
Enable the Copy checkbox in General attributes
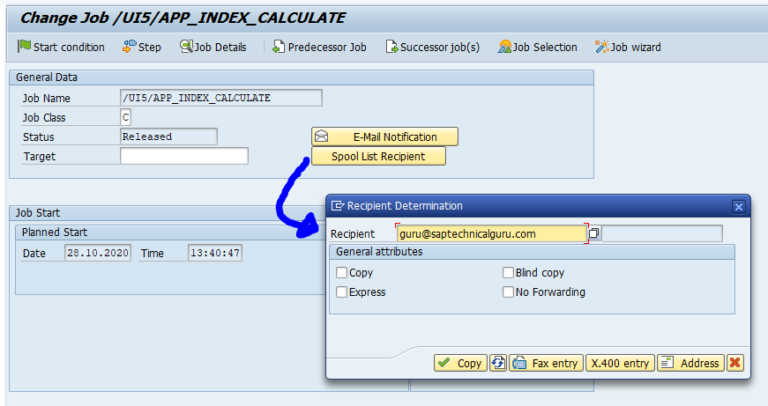tap(342, 273)
